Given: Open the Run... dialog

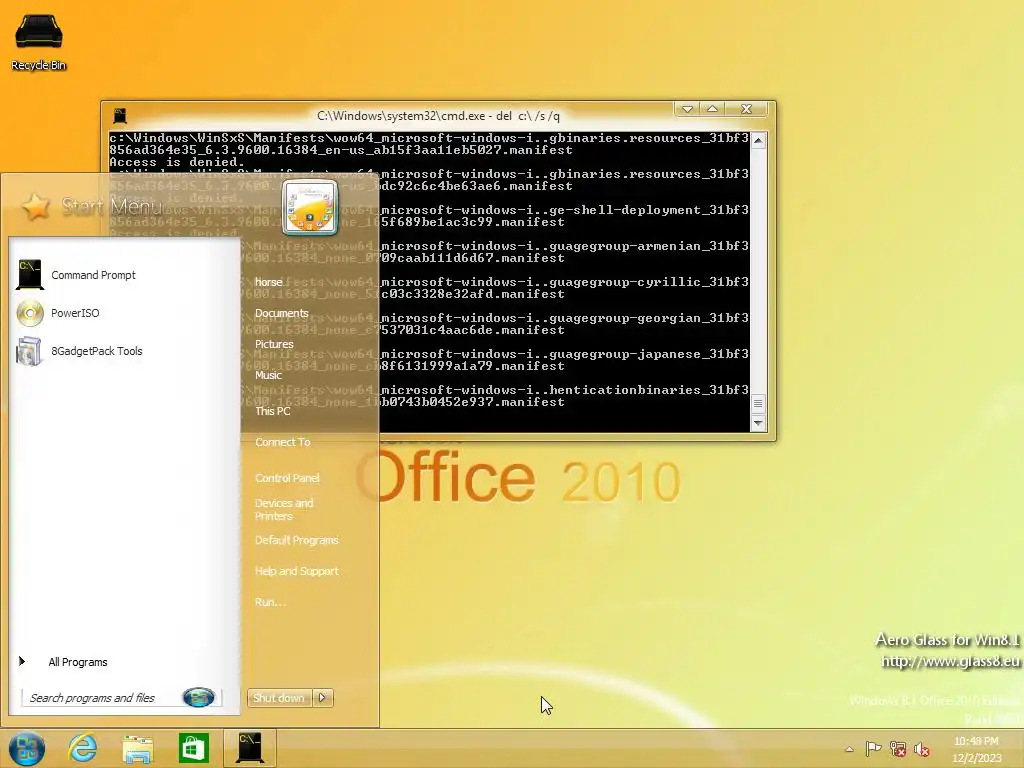Looking at the screenshot, I should click(270, 602).
